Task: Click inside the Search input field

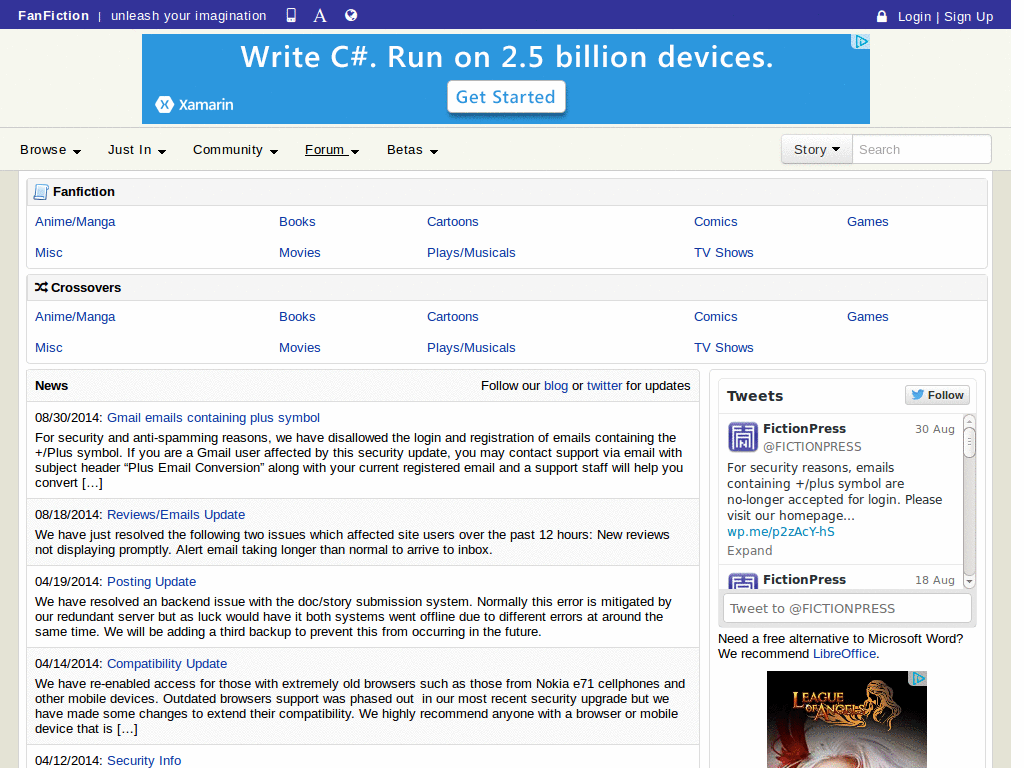Action: pos(921,150)
